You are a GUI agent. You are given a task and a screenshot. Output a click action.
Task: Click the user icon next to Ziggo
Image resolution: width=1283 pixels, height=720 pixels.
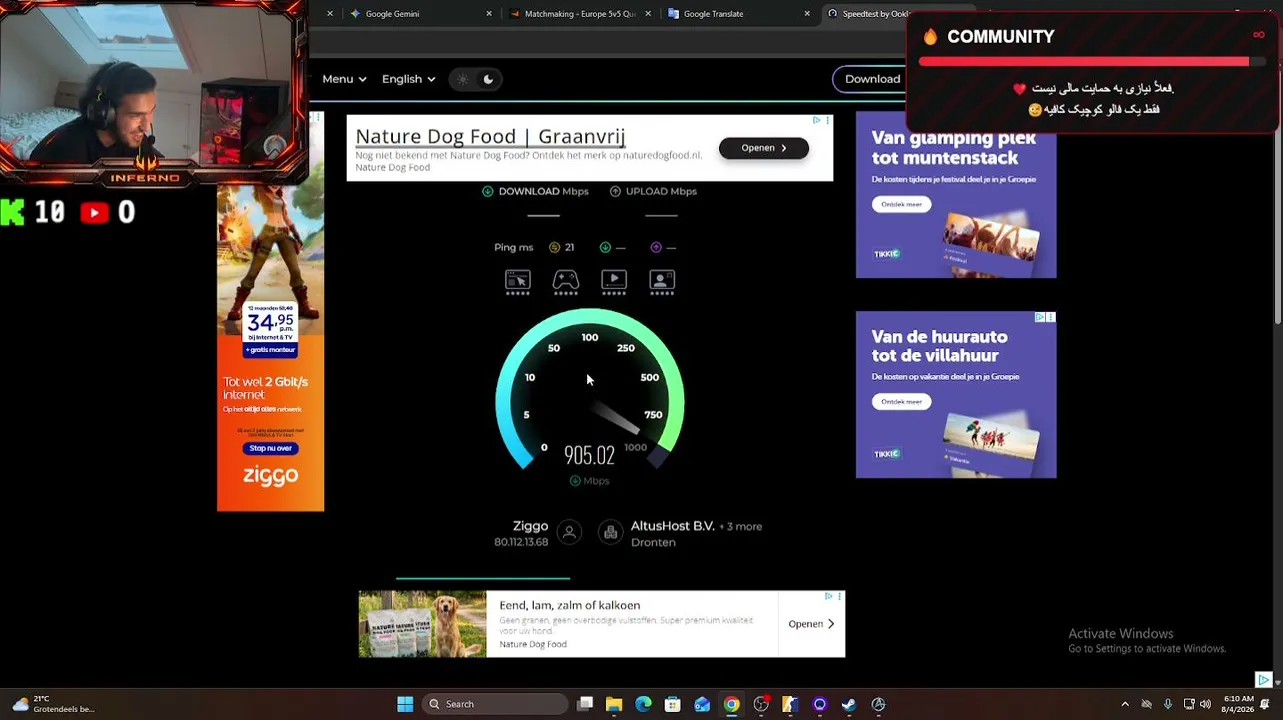click(x=569, y=533)
